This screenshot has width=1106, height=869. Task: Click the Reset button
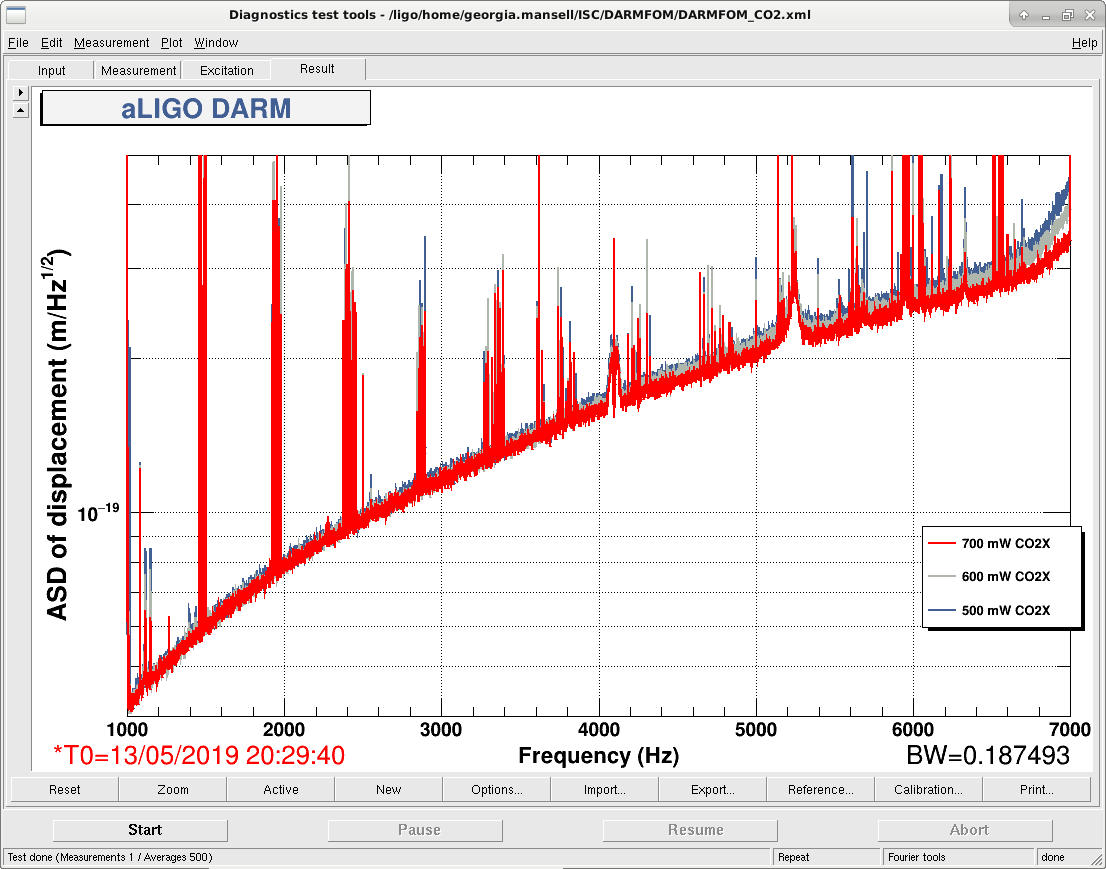tap(65, 789)
